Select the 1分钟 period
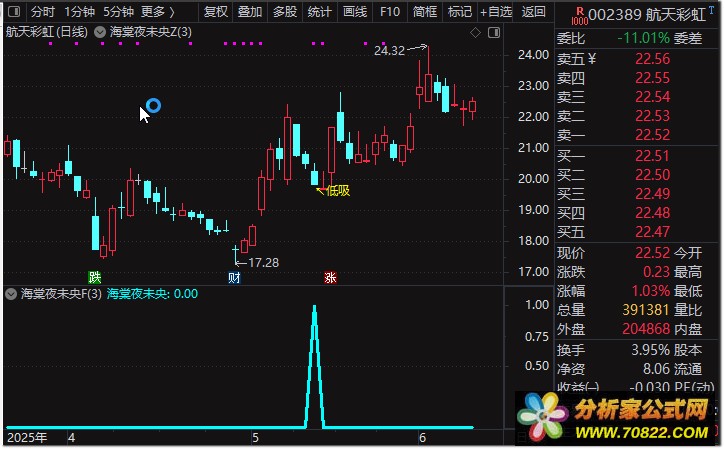The image size is (725, 449). 80,12
